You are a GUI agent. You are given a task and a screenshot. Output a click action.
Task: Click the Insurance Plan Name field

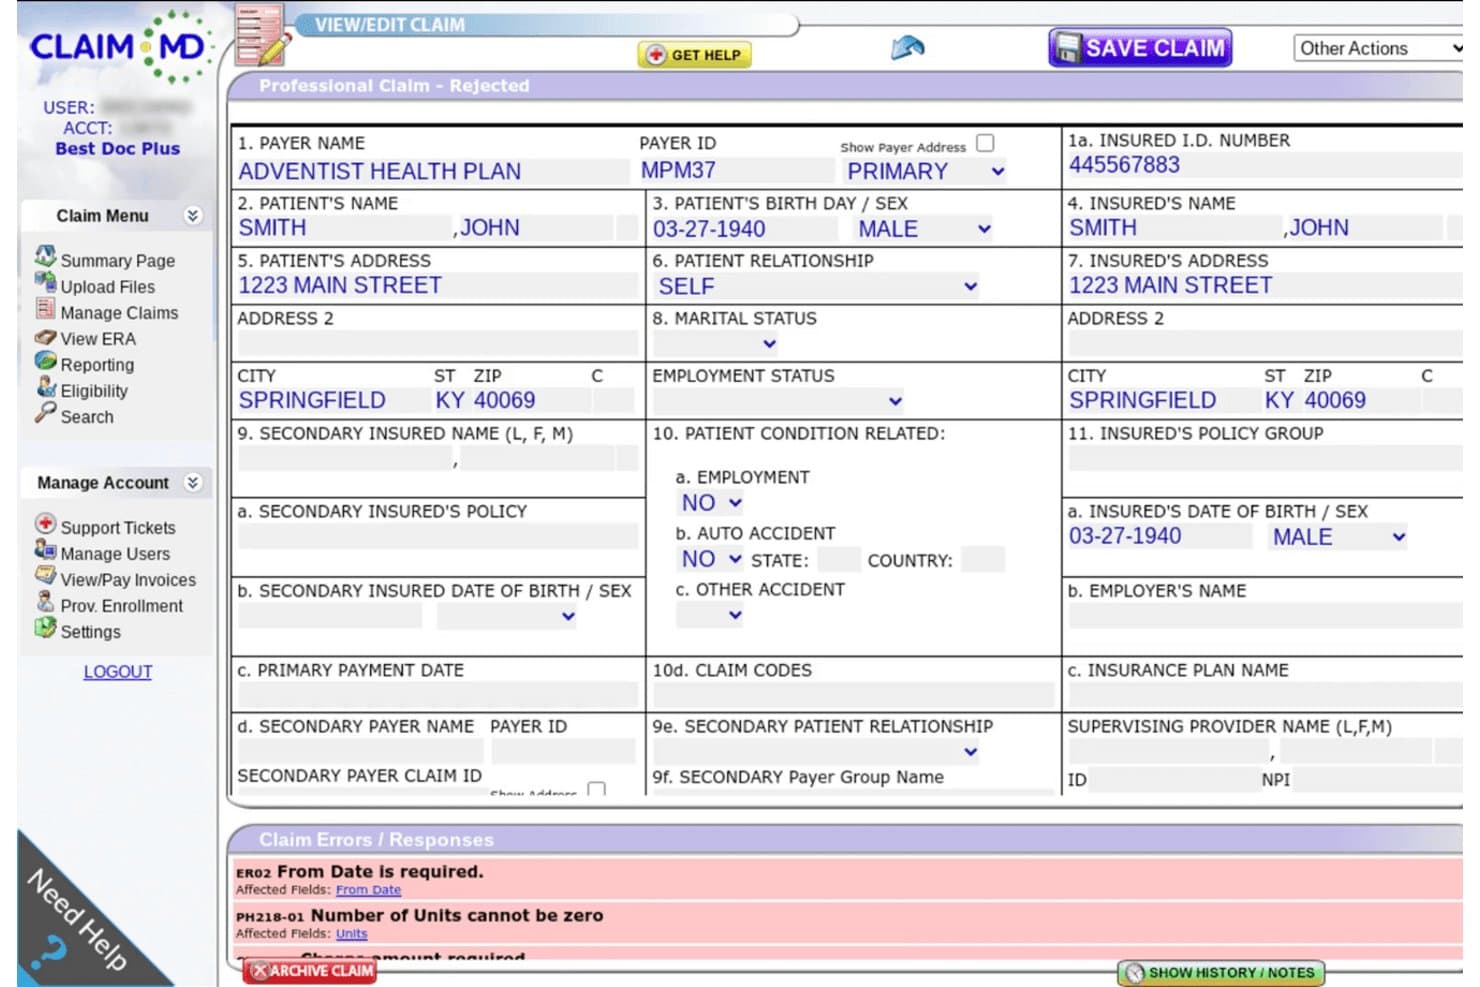click(x=1264, y=695)
